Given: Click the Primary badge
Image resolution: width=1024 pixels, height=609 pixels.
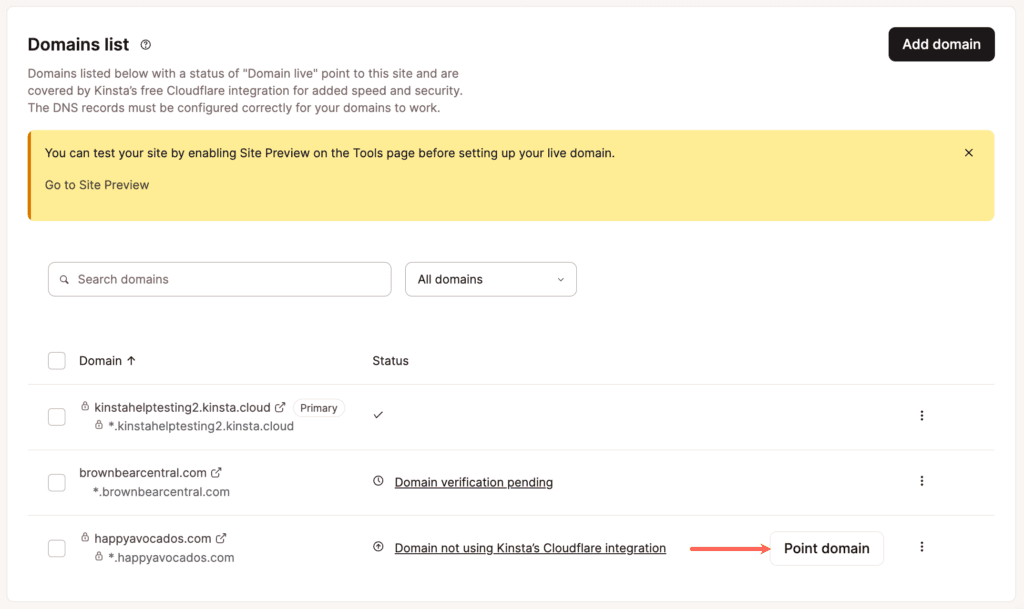Looking at the screenshot, I should [x=319, y=408].
